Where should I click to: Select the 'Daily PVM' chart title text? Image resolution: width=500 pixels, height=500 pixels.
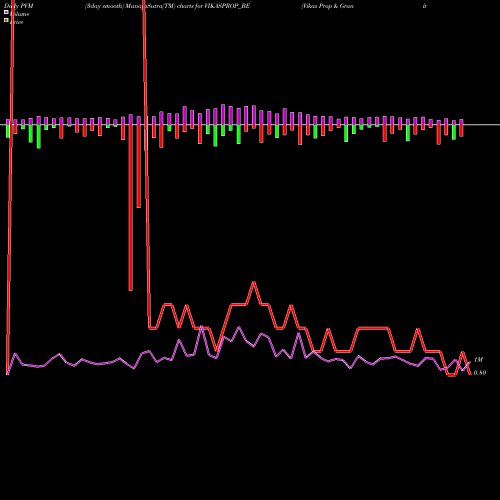19,6
